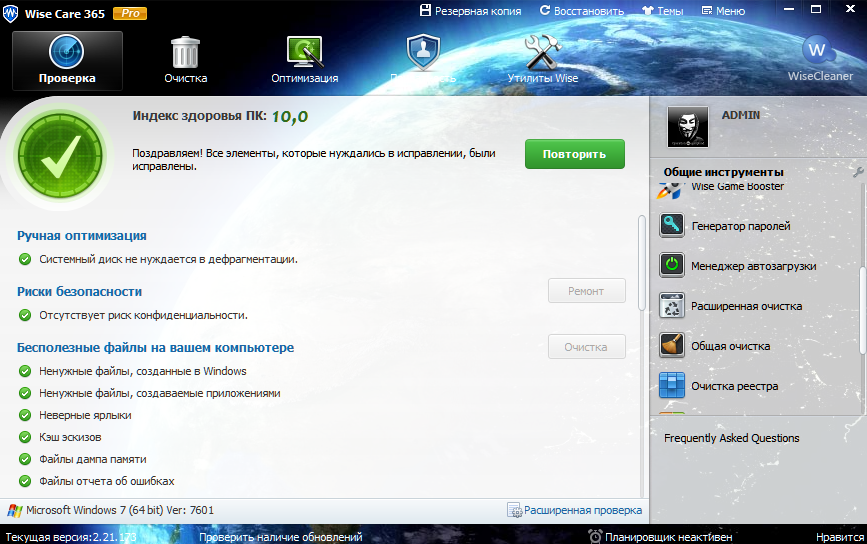This screenshot has width=867, height=544.
Task: Click the tools panel scrollbar
Action: tap(863, 310)
